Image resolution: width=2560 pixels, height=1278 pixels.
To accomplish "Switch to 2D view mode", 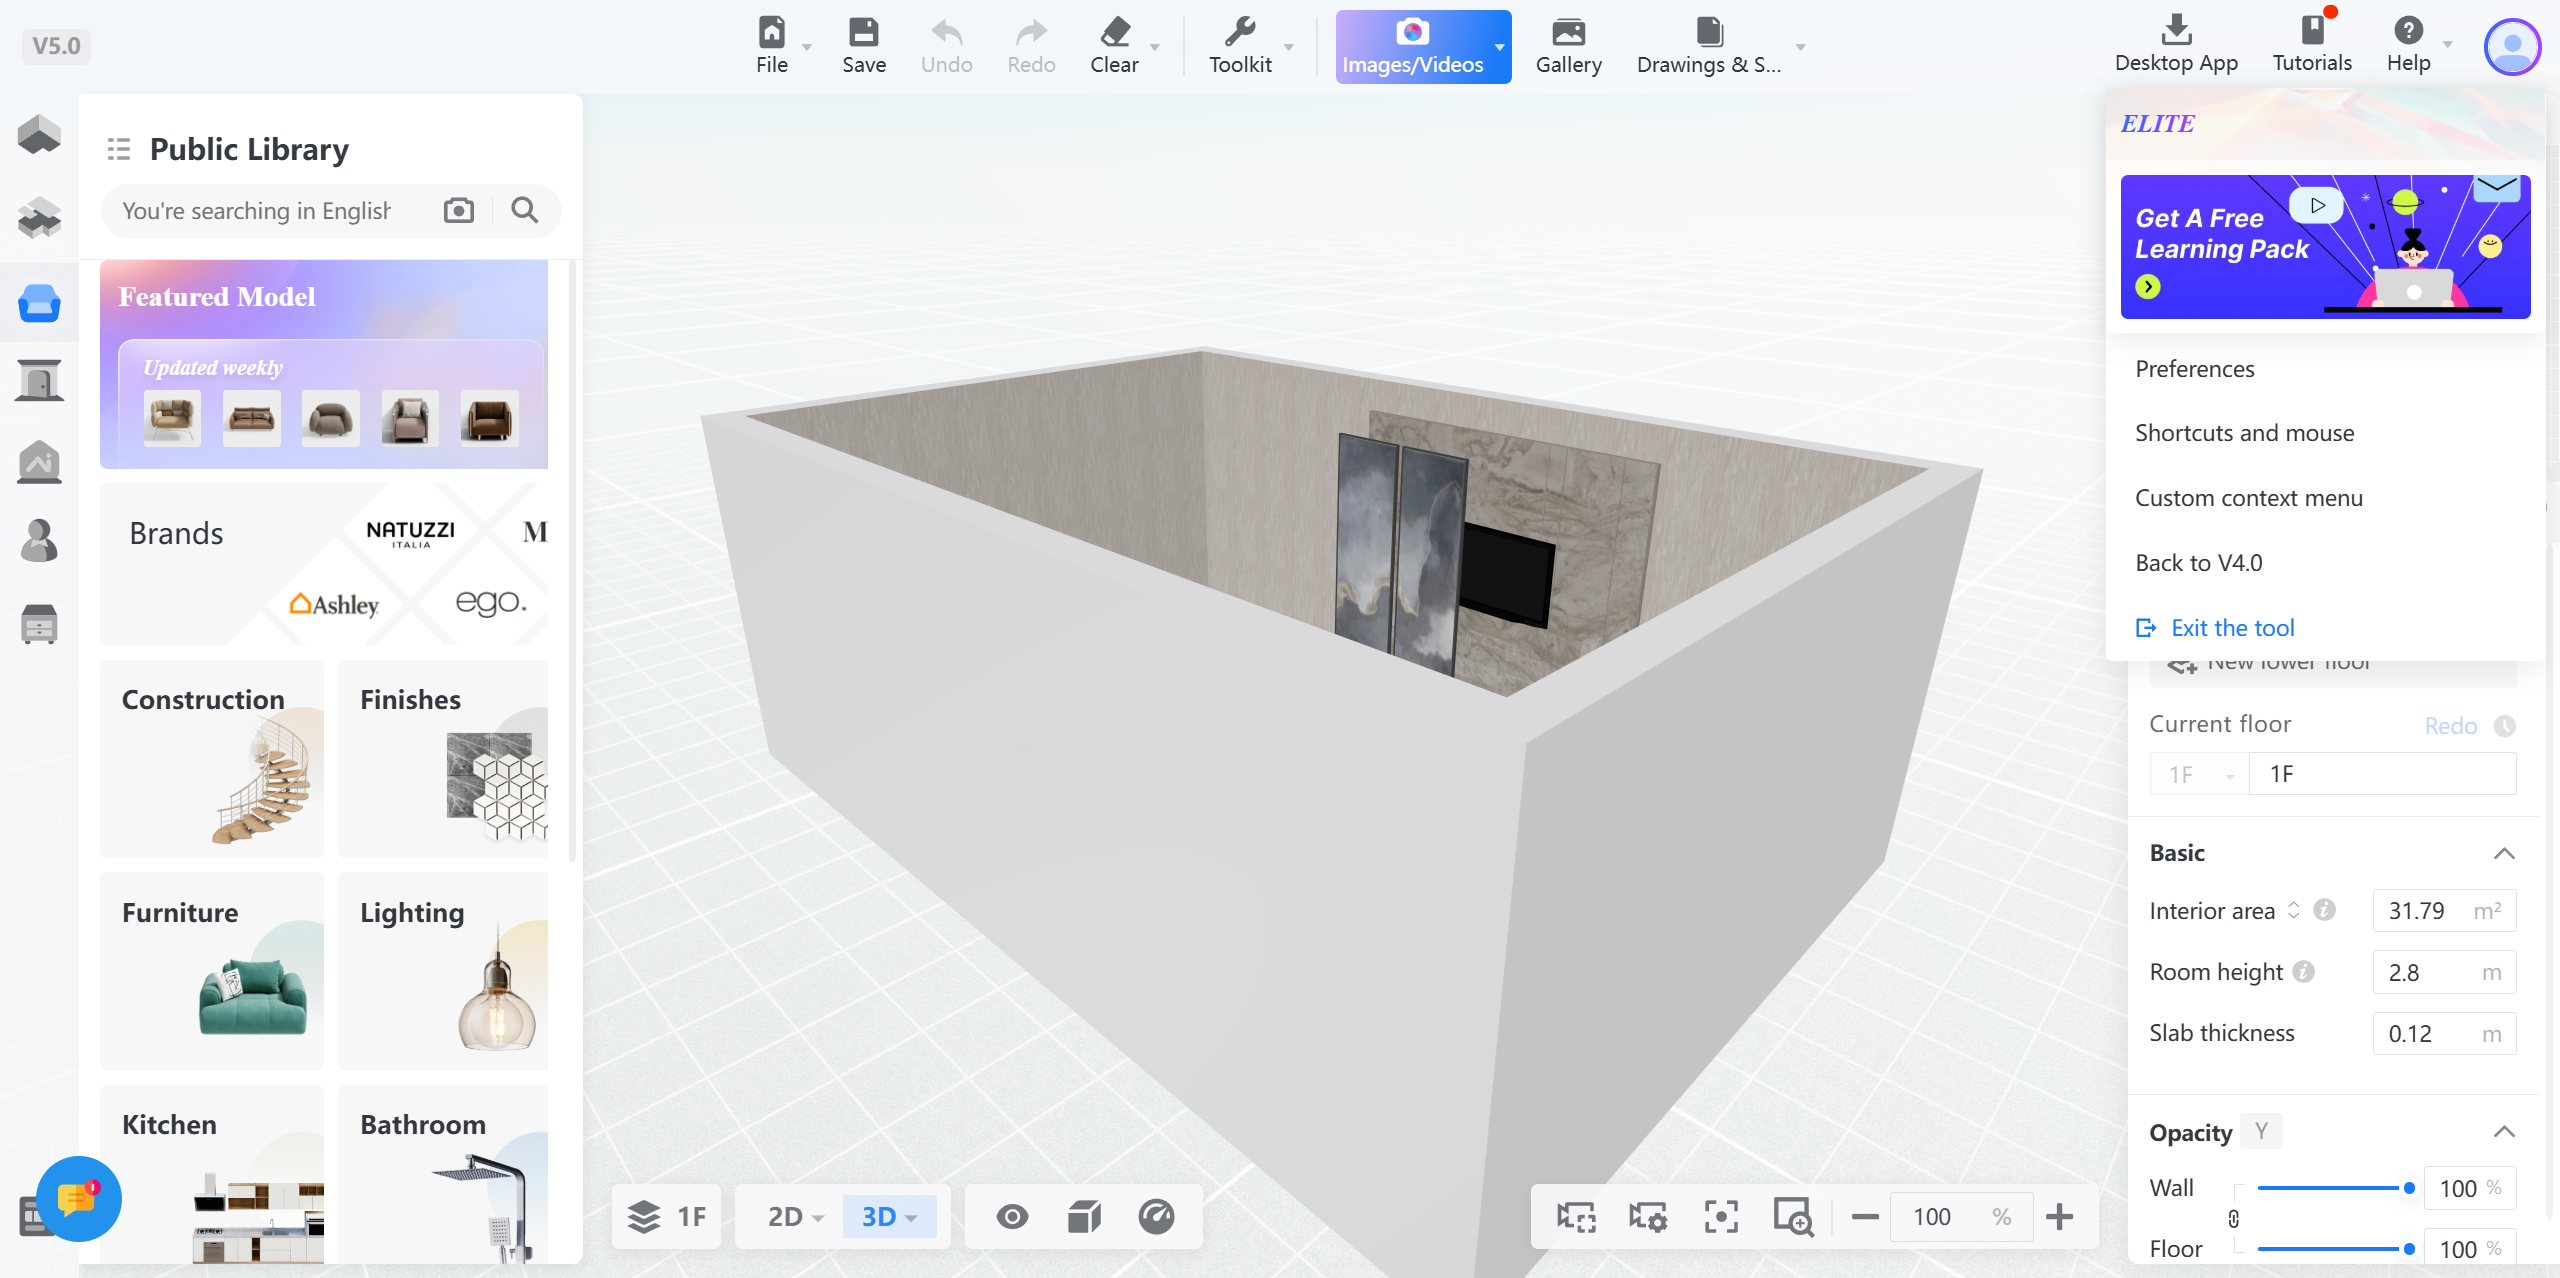I will [786, 1216].
